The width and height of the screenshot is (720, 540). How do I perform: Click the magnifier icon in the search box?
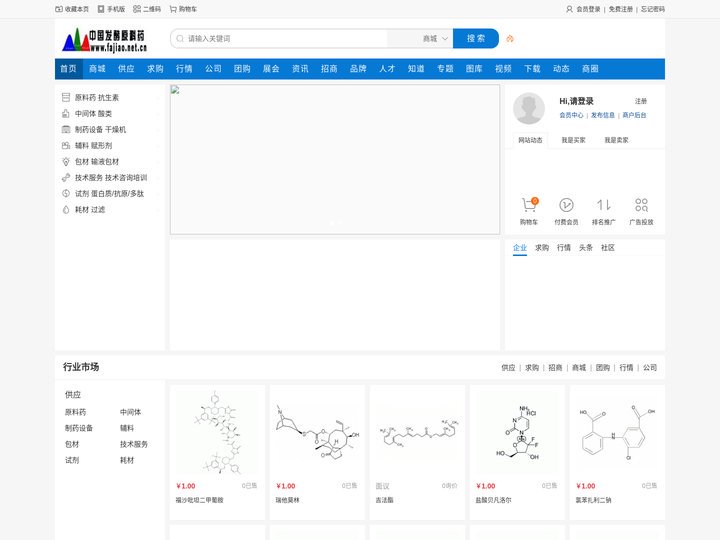pos(180,39)
